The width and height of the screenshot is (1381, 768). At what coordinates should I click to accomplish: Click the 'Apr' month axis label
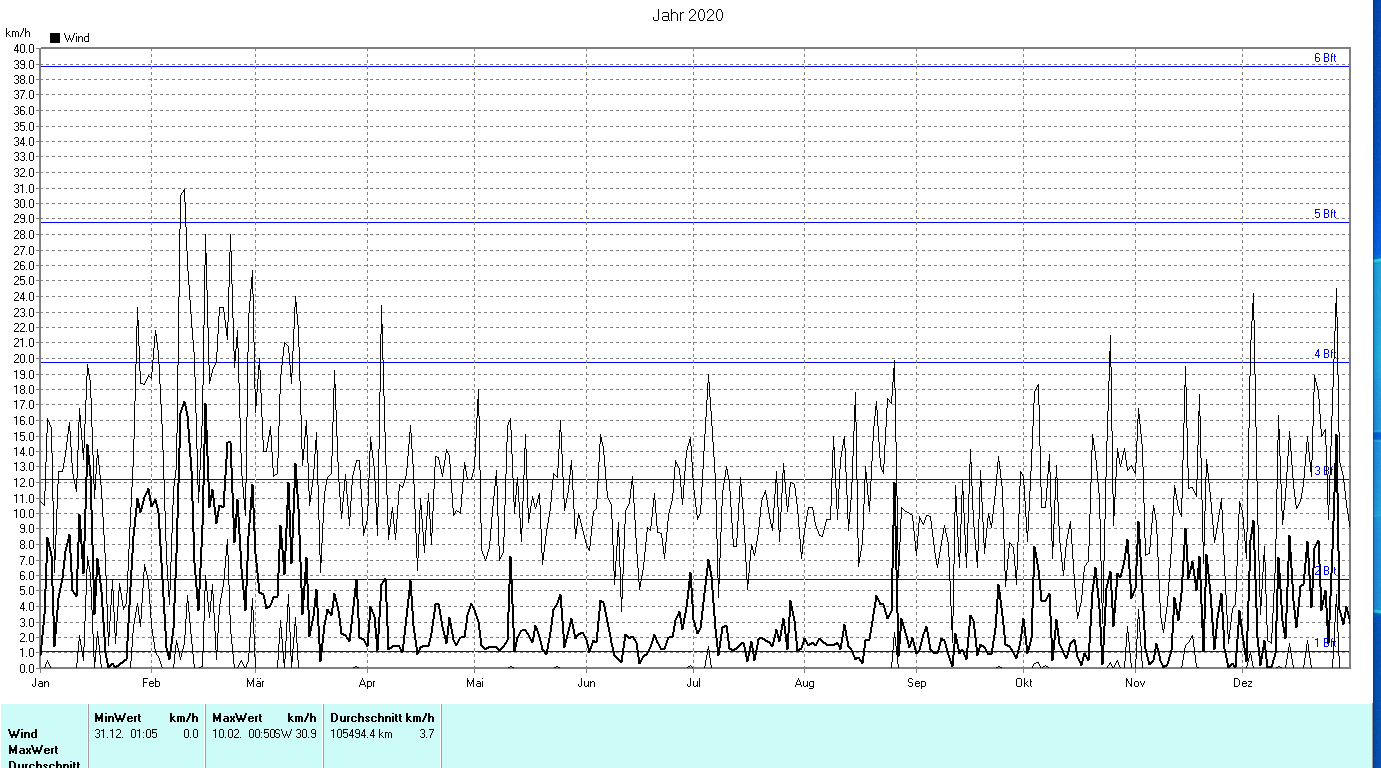pyautogui.click(x=367, y=684)
